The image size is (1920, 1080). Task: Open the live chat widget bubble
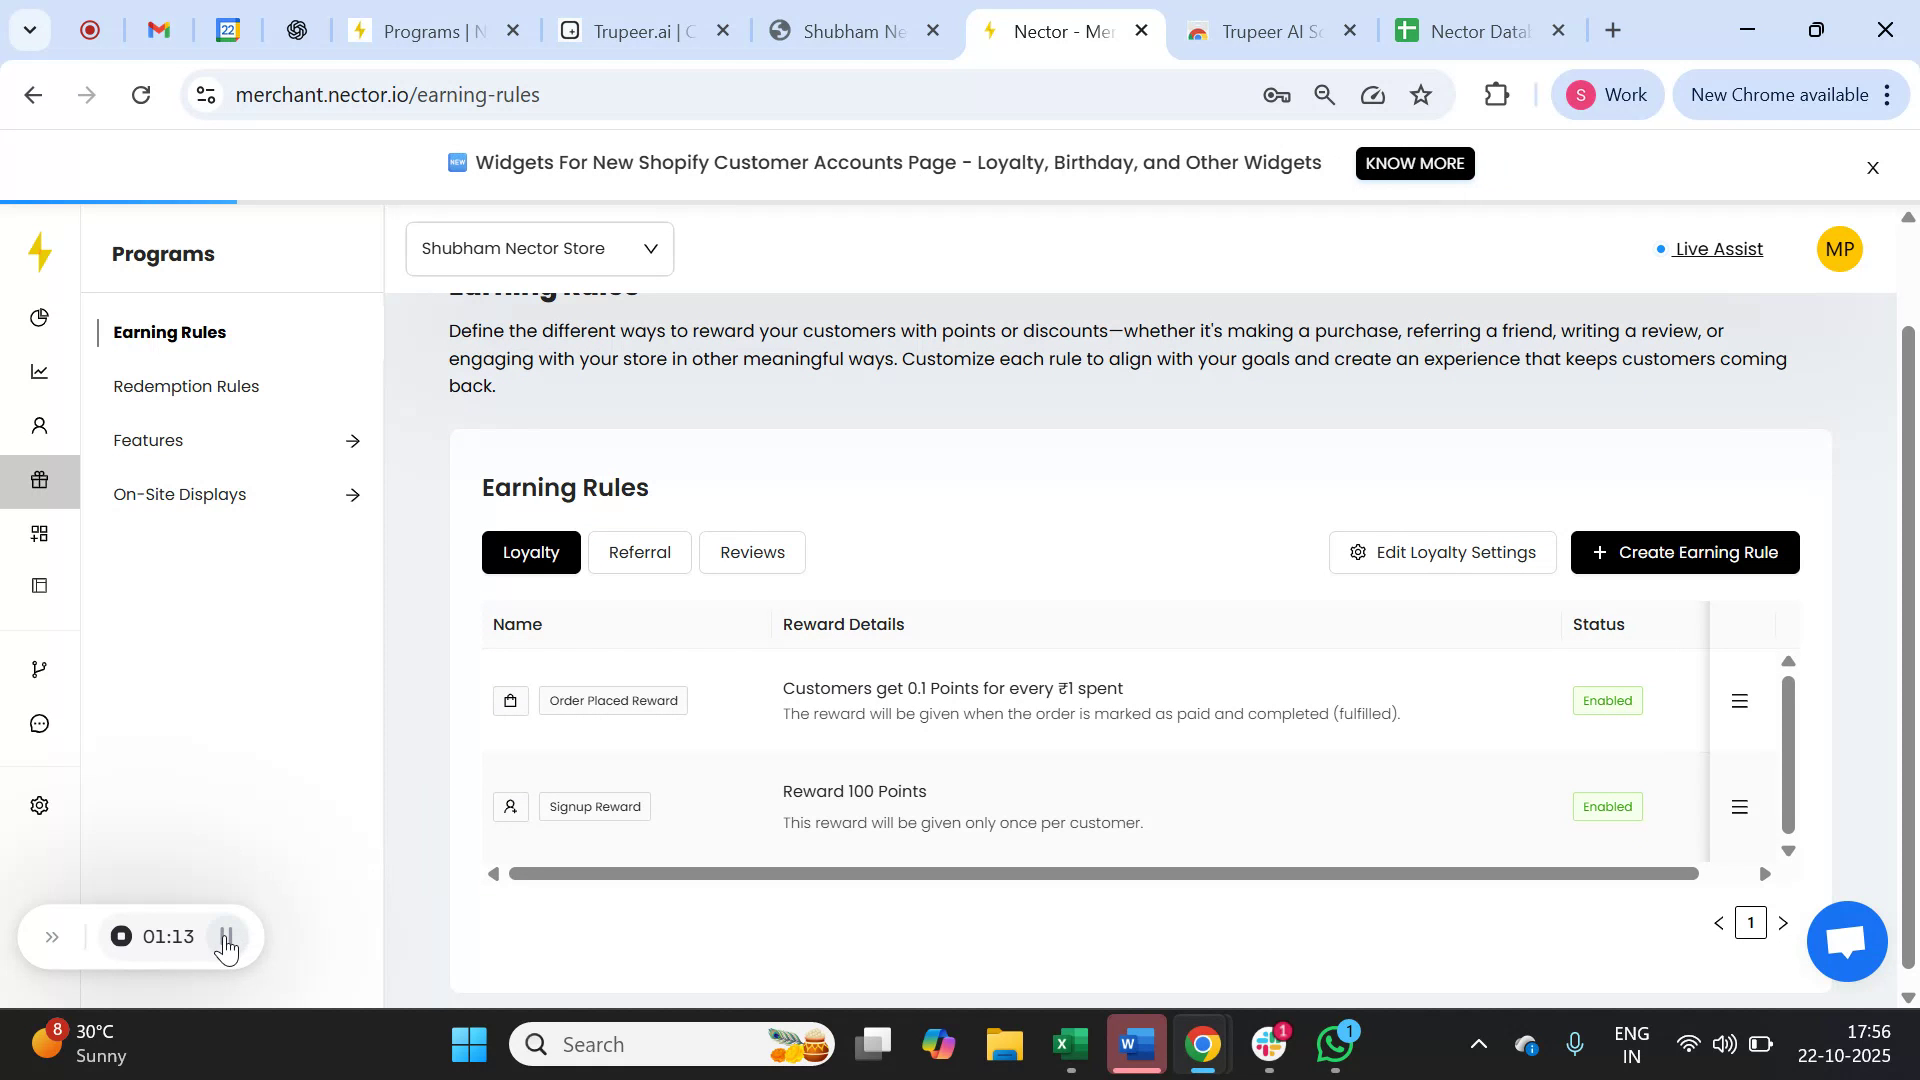pyautogui.click(x=1846, y=940)
